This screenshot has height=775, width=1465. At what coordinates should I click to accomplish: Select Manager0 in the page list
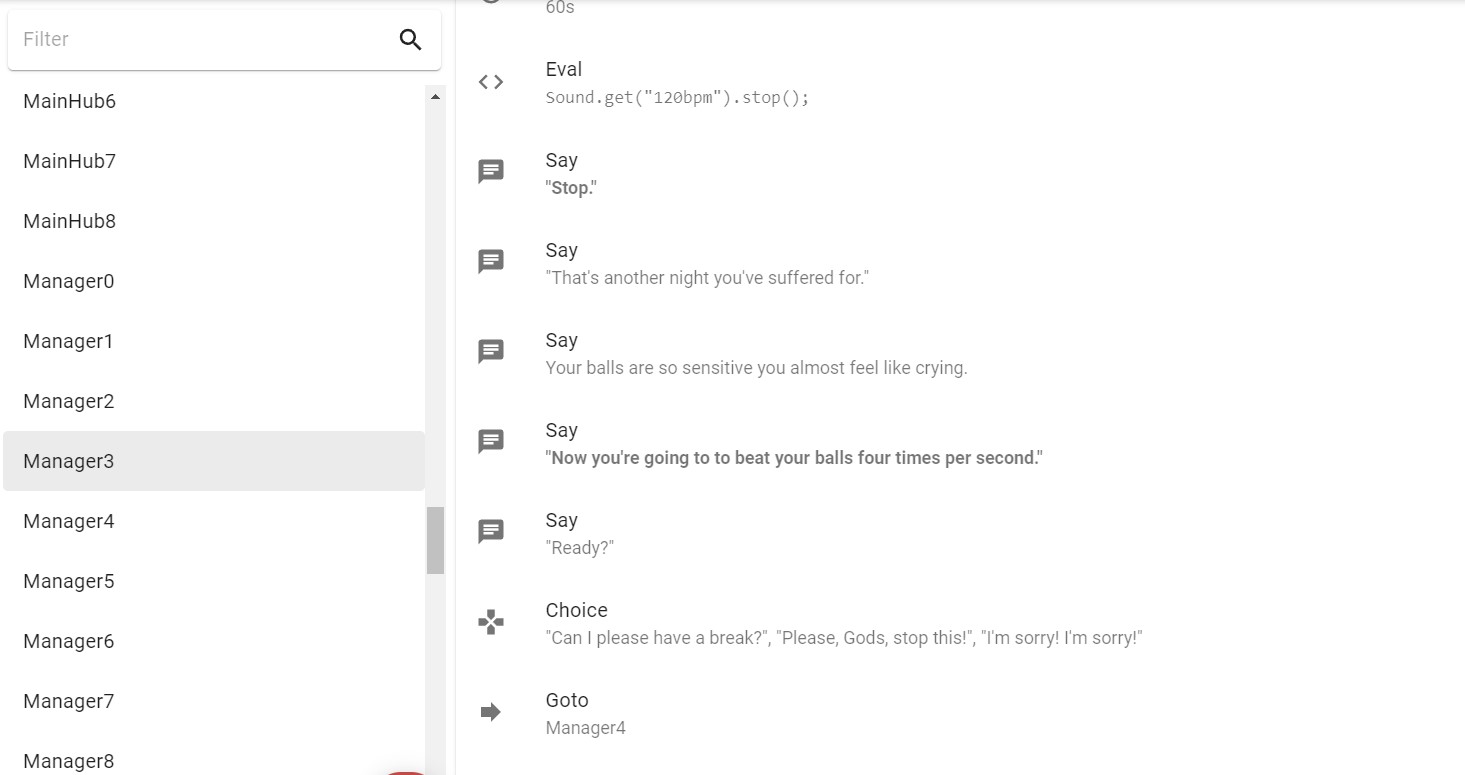click(214, 281)
